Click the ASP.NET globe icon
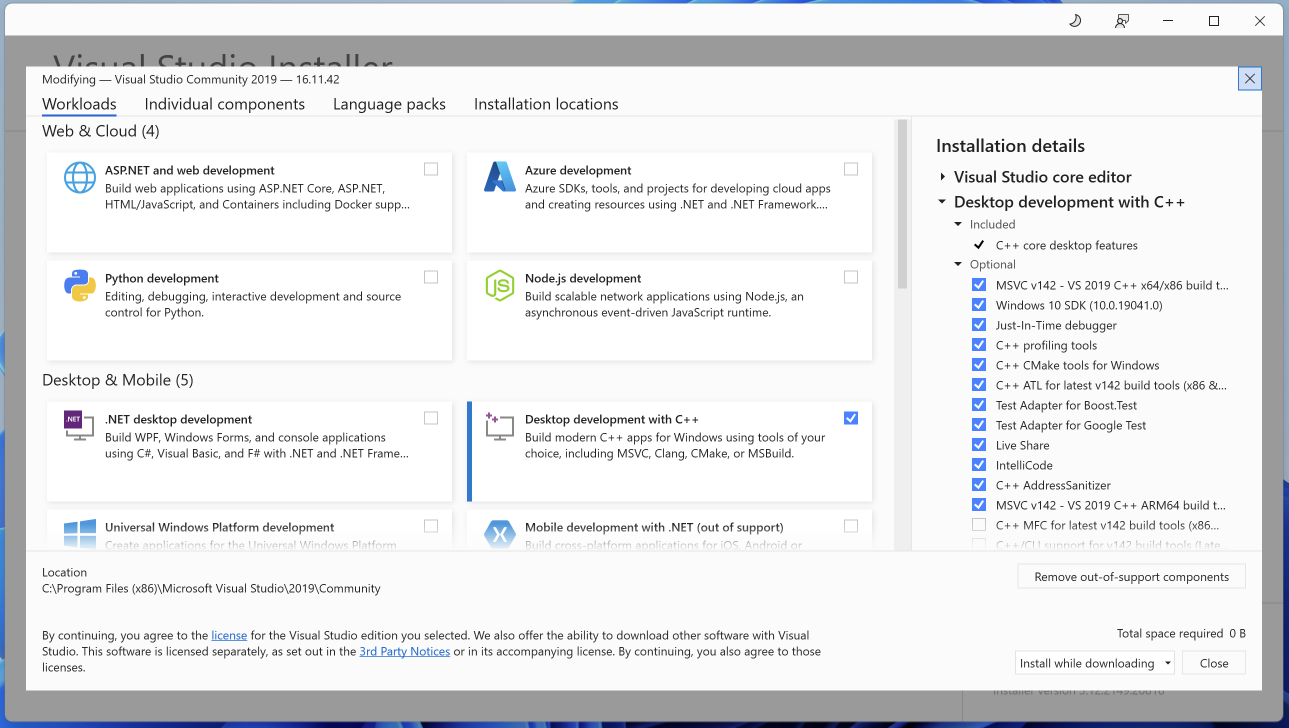This screenshot has height=728, width=1289. coord(80,178)
